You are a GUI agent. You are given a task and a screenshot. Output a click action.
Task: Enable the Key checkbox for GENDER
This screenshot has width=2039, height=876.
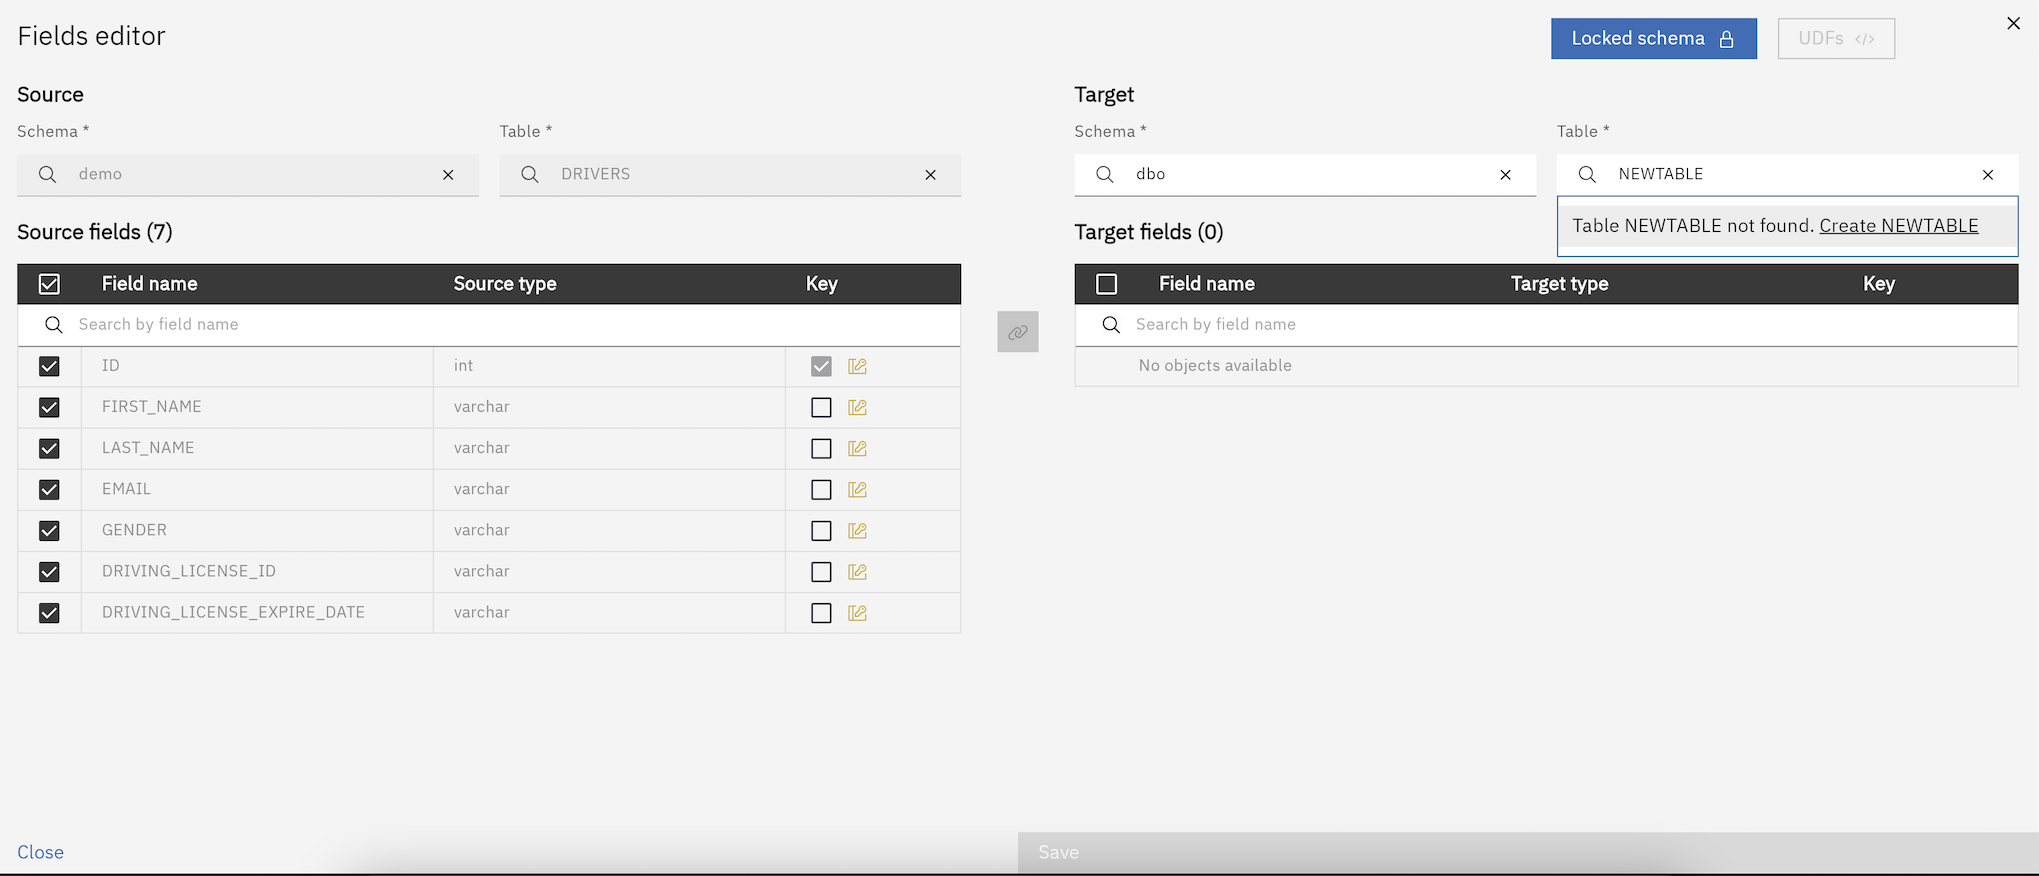821,531
